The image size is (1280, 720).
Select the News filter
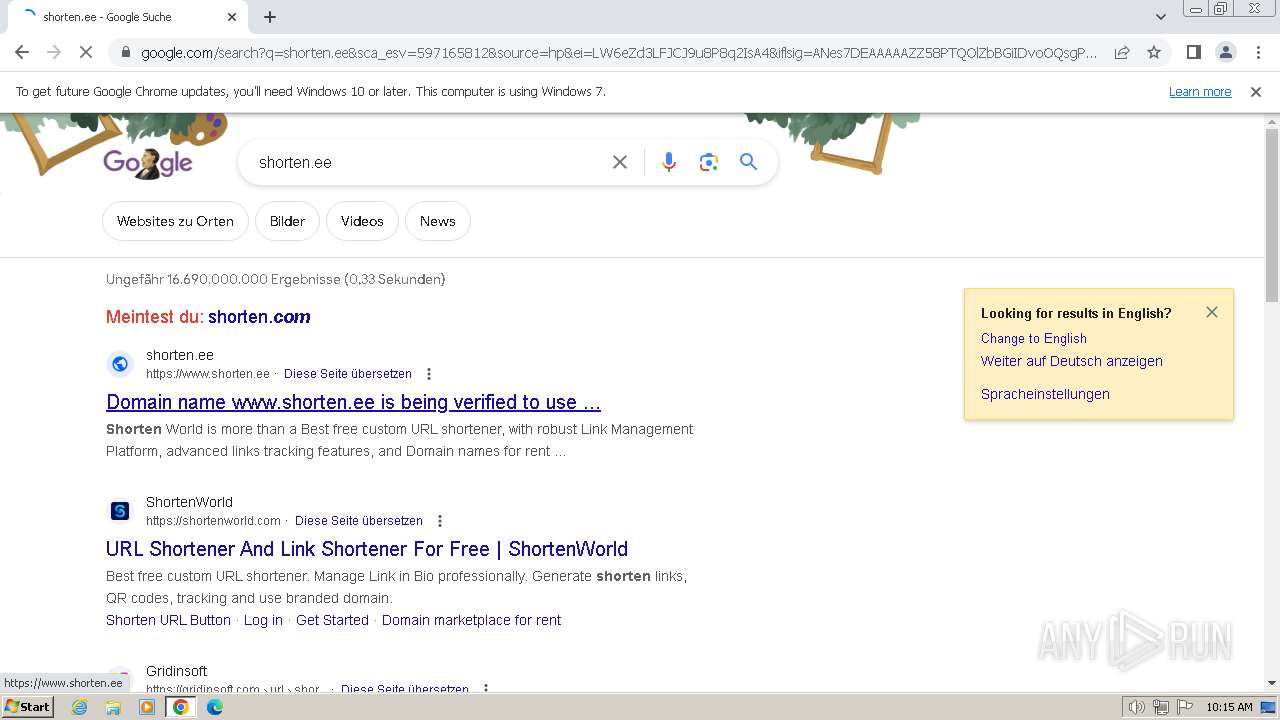click(x=437, y=221)
